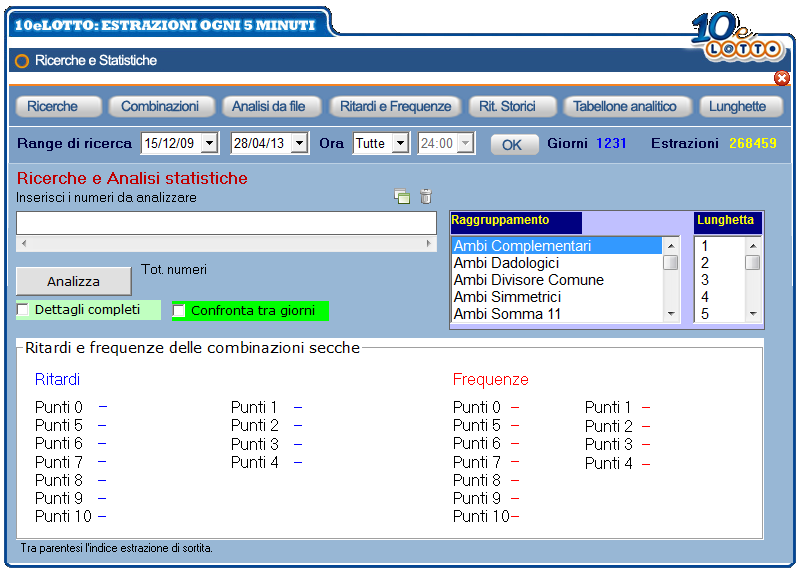
Task: Open the Ricerche tab
Action: pyautogui.click(x=58, y=107)
